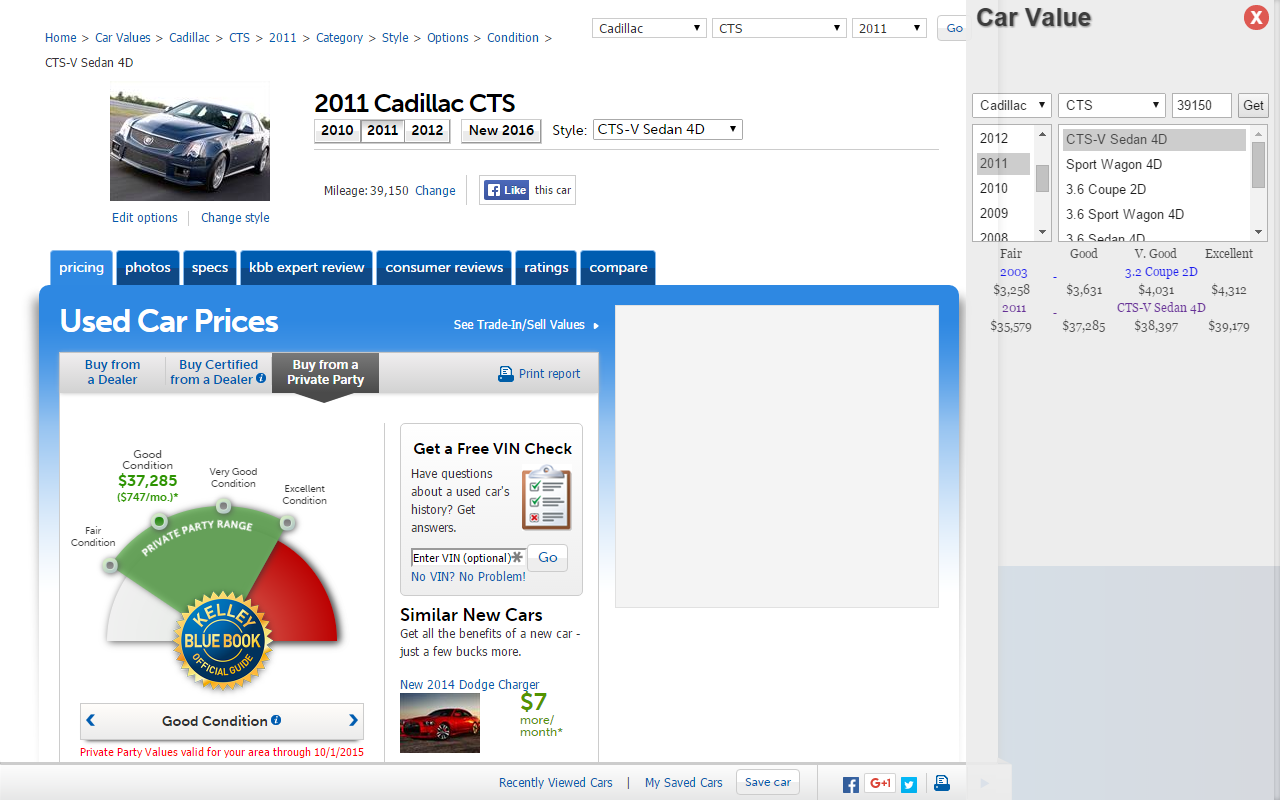Select the Very Good Condition gauge marker
The image size is (1280, 800).
click(221, 508)
